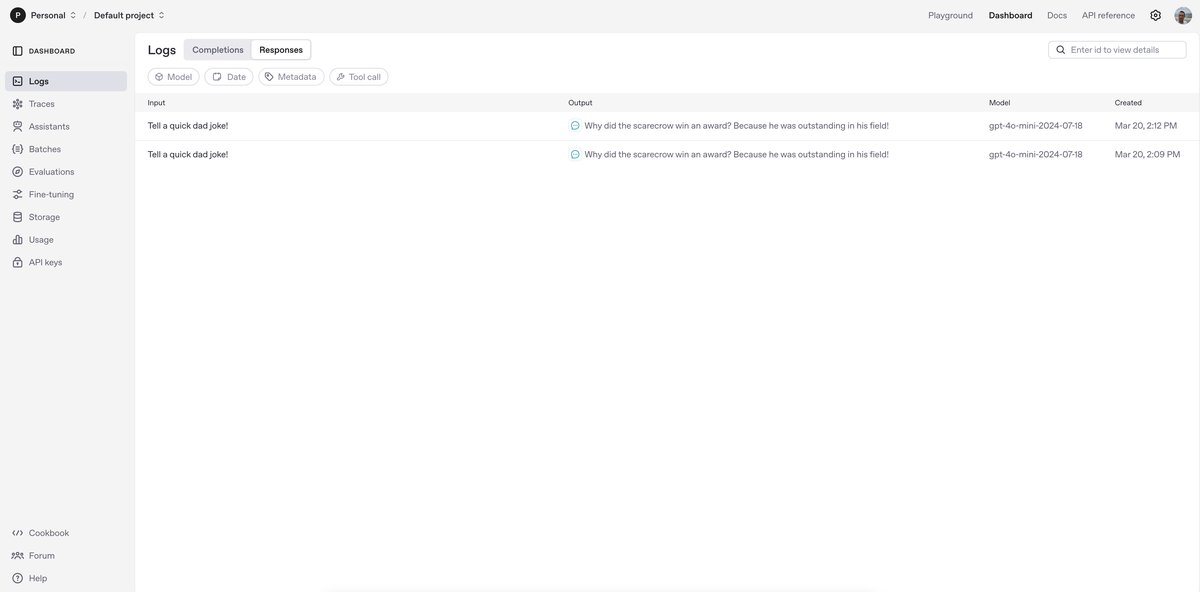Select the Responses tab

(x=281, y=50)
